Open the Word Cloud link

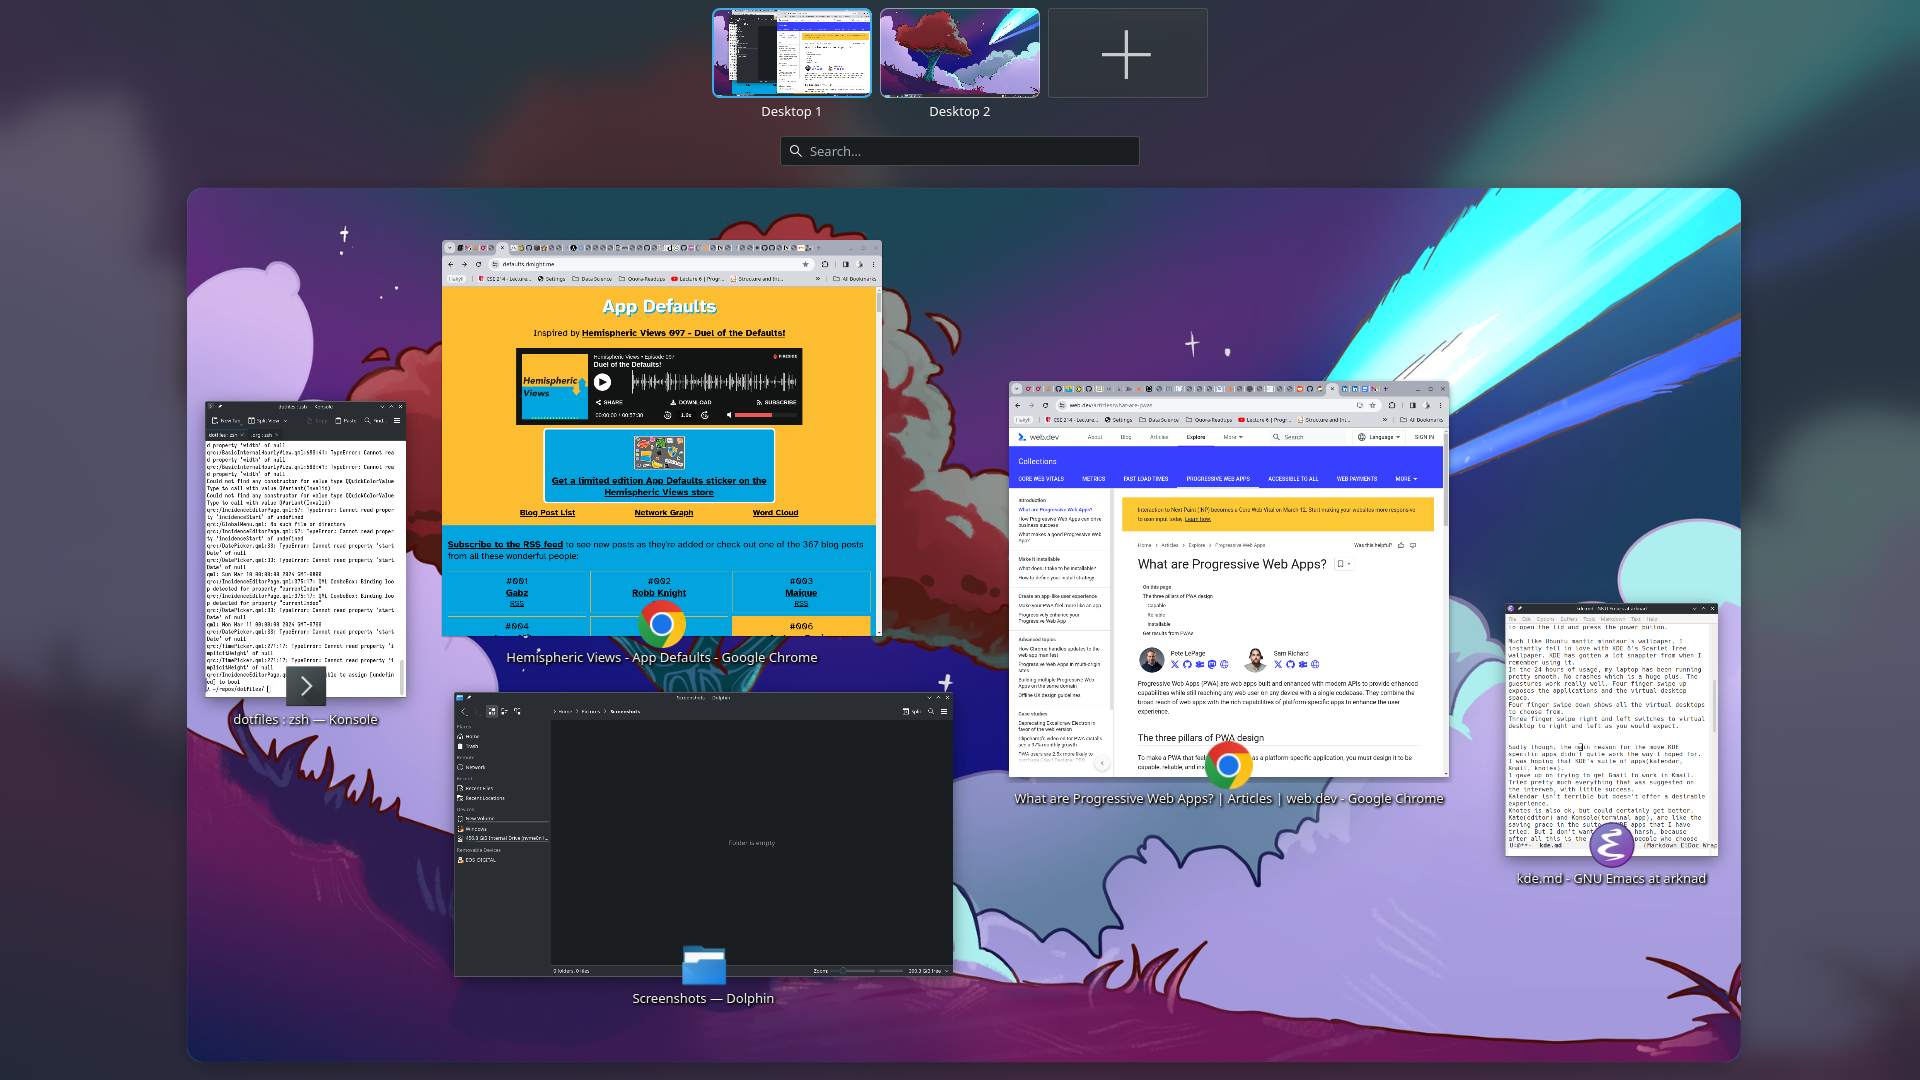[x=775, y=513]
